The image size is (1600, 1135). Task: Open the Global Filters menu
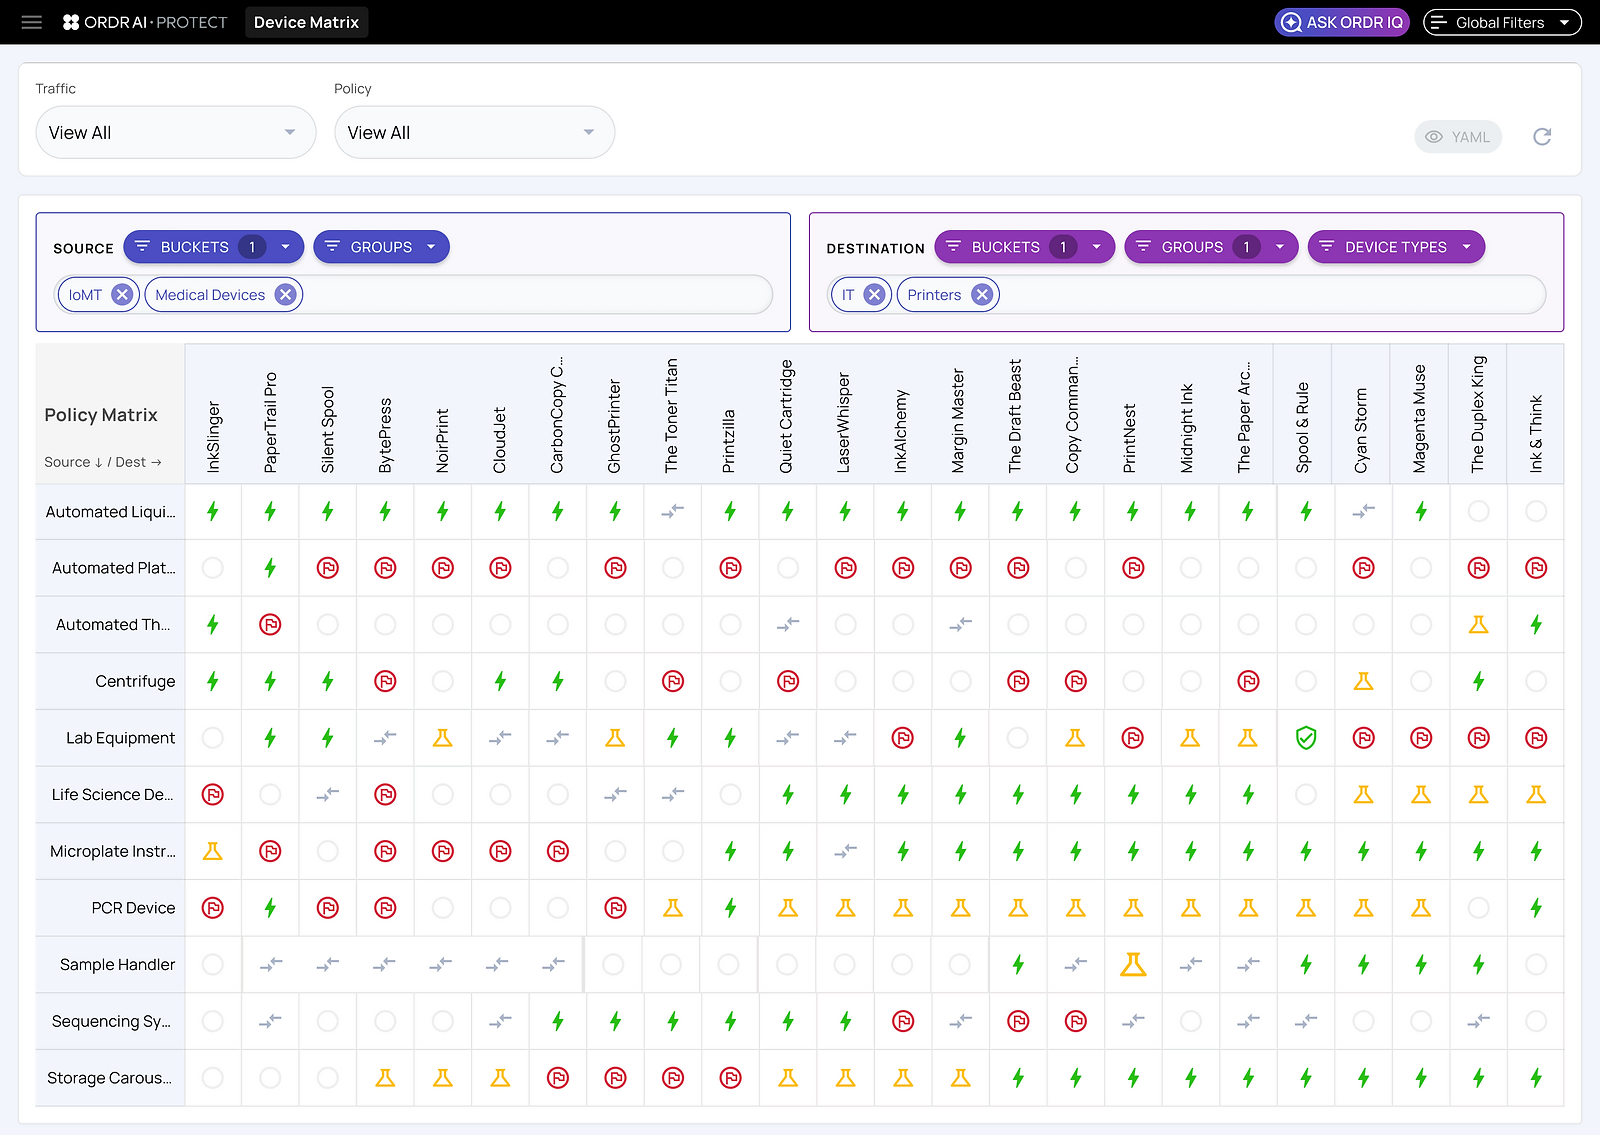click(1502, 22)
